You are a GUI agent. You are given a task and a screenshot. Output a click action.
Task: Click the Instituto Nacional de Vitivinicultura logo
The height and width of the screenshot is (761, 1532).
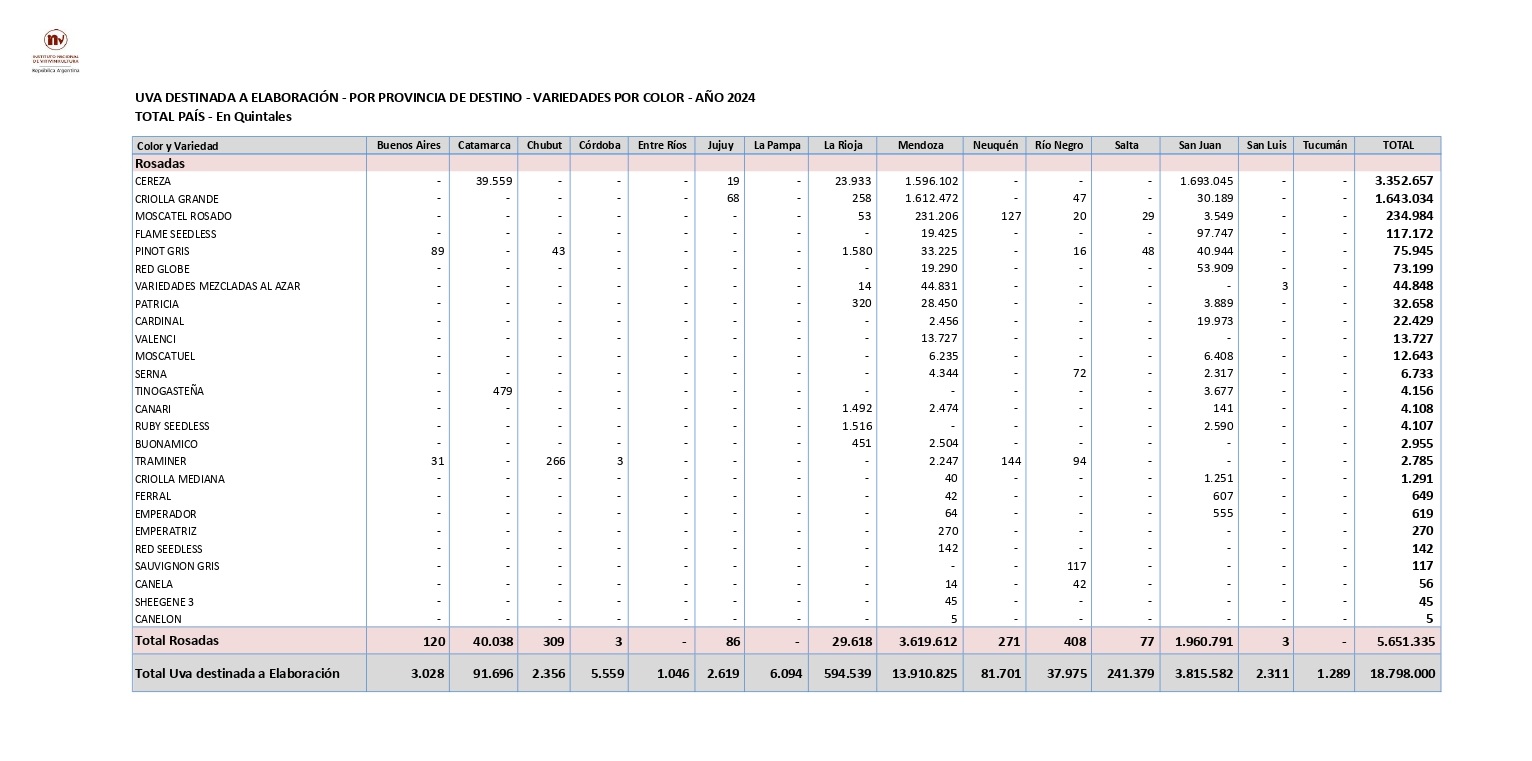[55, 50]
